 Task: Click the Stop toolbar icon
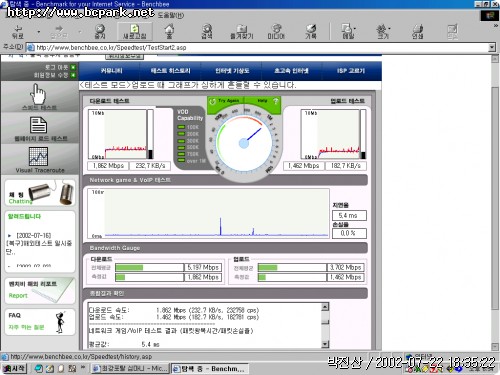click(100, 29)
